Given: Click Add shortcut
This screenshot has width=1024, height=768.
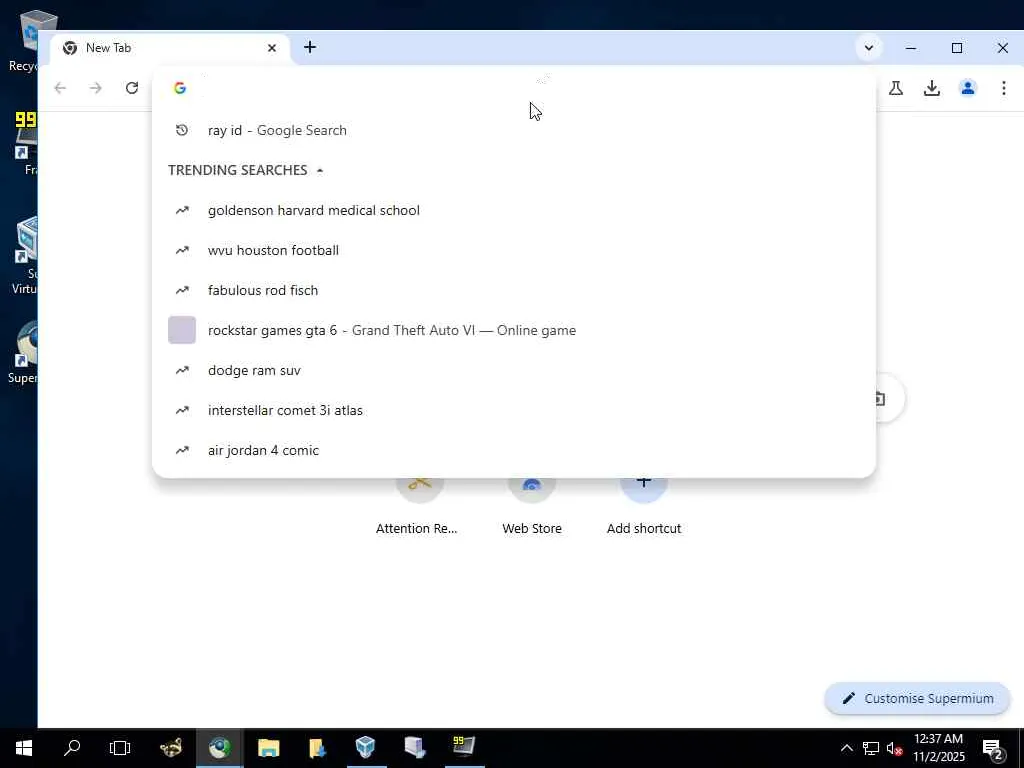Looking at the screenshot, I should pos(644,506).
